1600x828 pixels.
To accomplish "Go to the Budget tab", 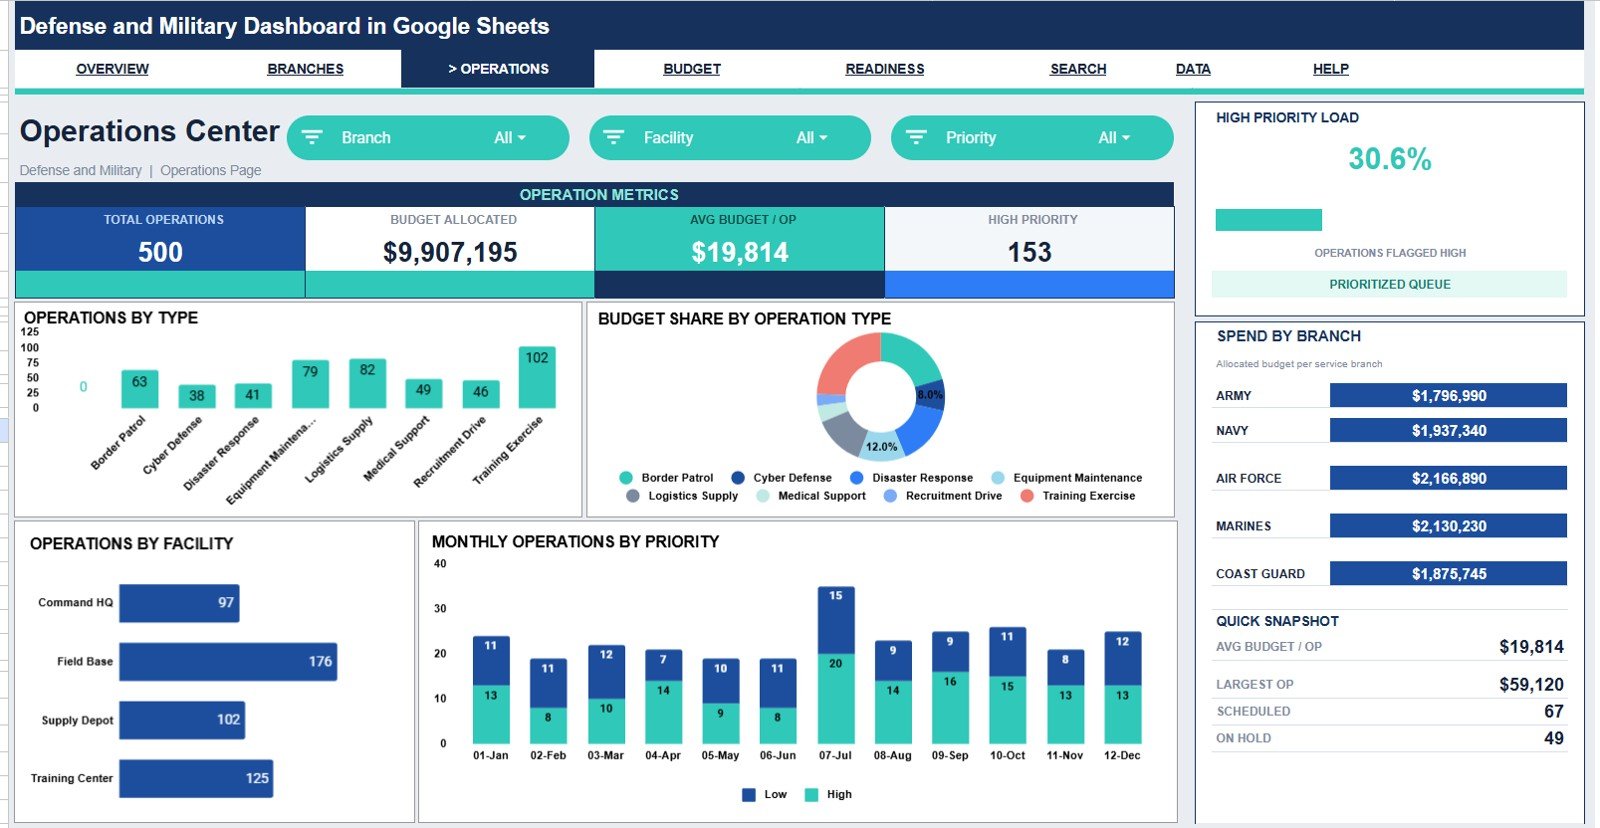I will coord(692,69).
